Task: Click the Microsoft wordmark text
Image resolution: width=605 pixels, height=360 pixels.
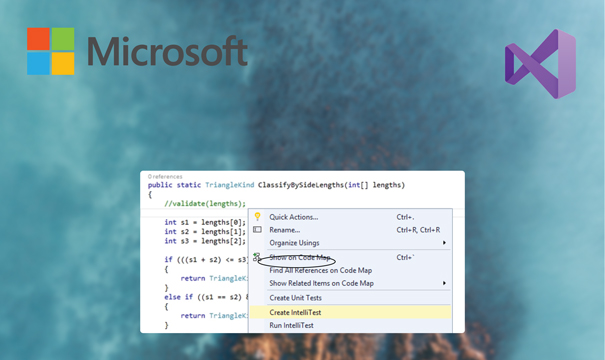Action: 167,51
